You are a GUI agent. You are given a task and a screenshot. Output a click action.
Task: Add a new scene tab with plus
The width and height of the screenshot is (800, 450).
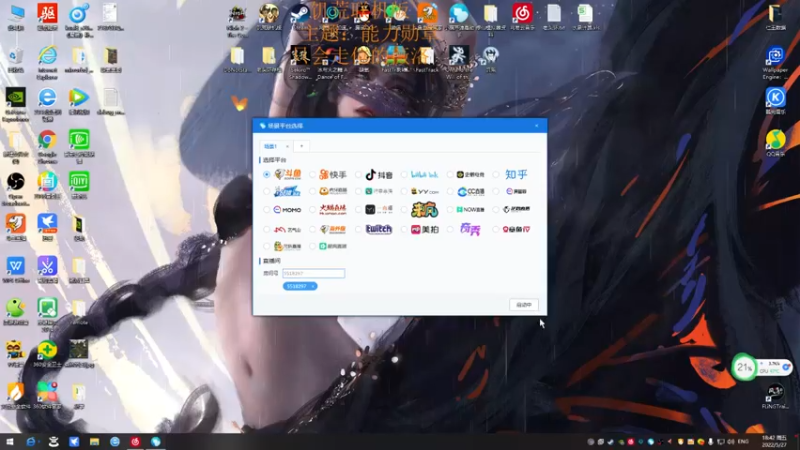[302, 146]
